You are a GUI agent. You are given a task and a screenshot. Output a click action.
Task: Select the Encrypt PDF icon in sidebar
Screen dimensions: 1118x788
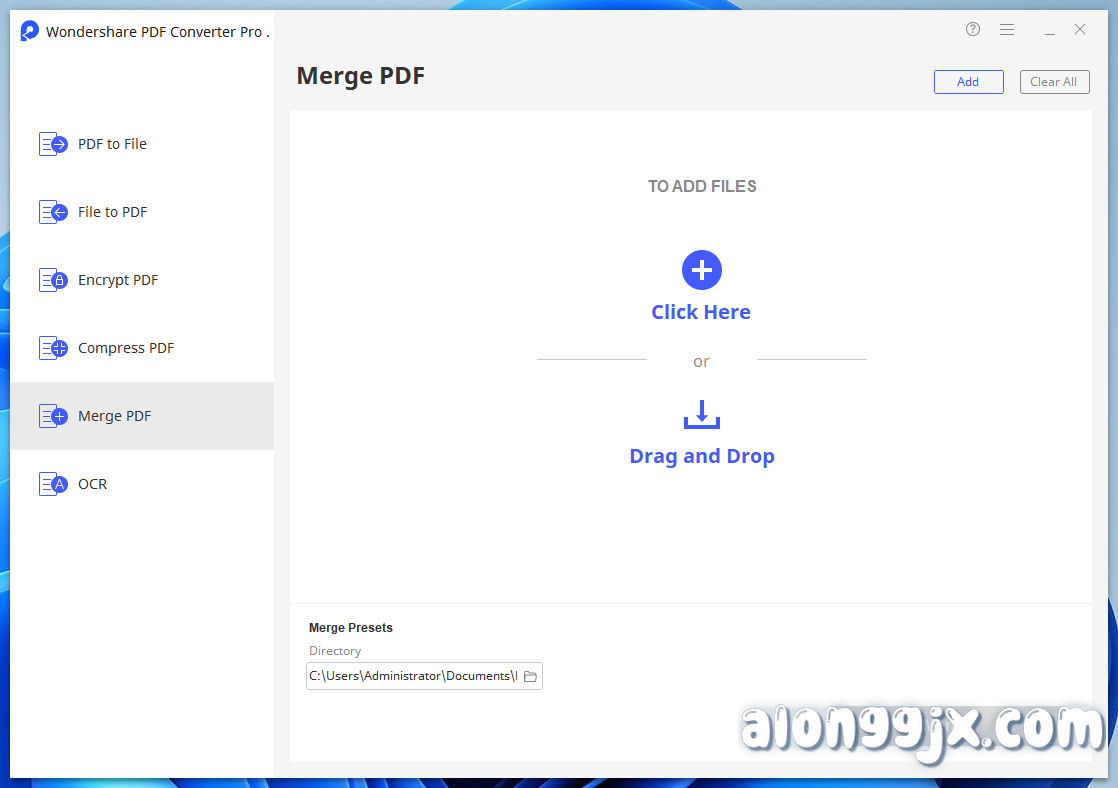(x=53, y=279)
